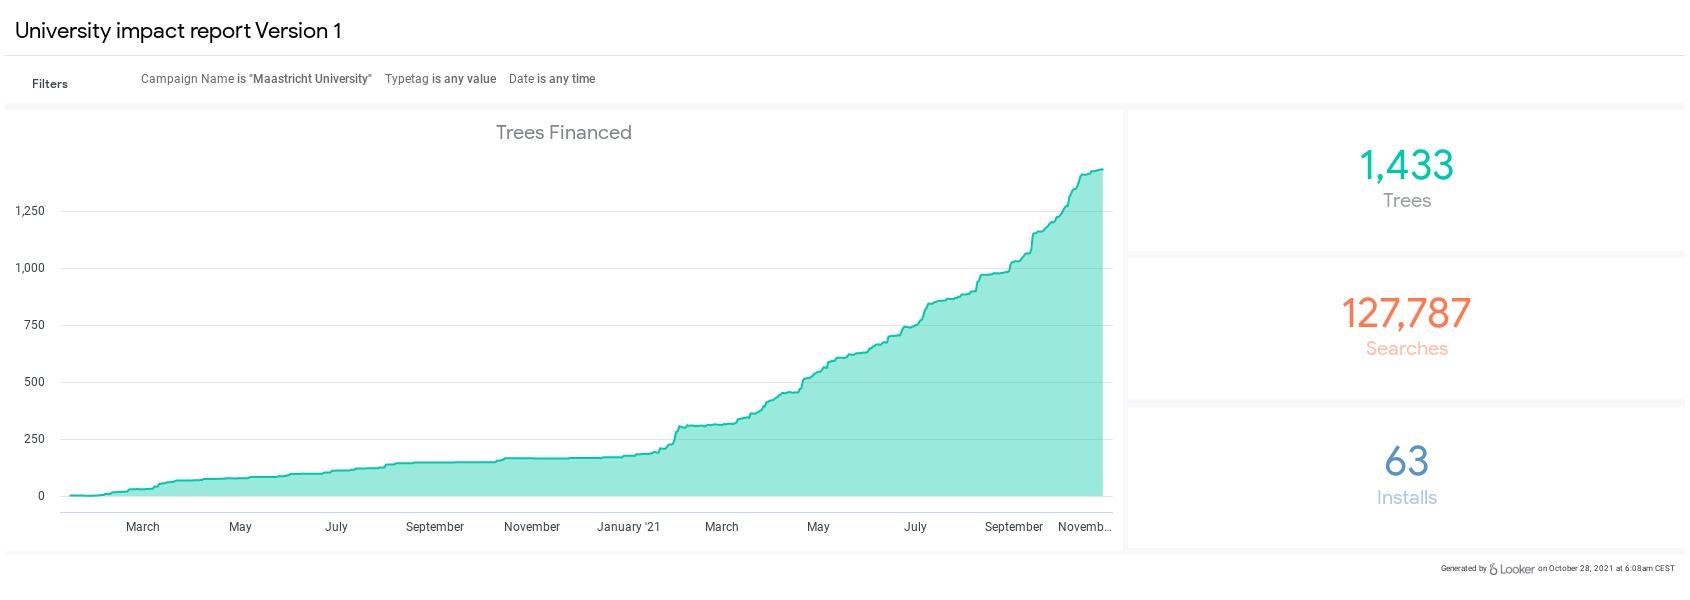Click the Looker logo in the footer

tap(1511, 569)
